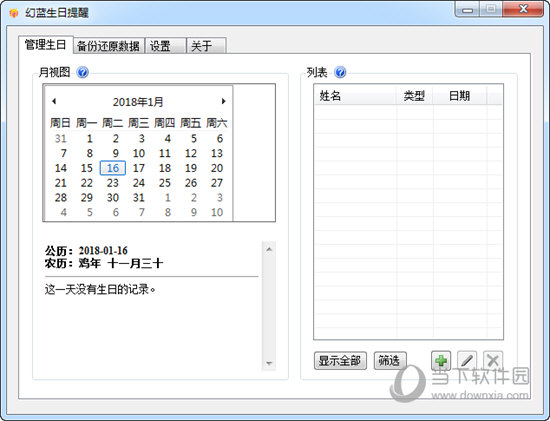Click the 显示全部 button
The height and width of the screenshot is (421, 550).
pos(340,361)
